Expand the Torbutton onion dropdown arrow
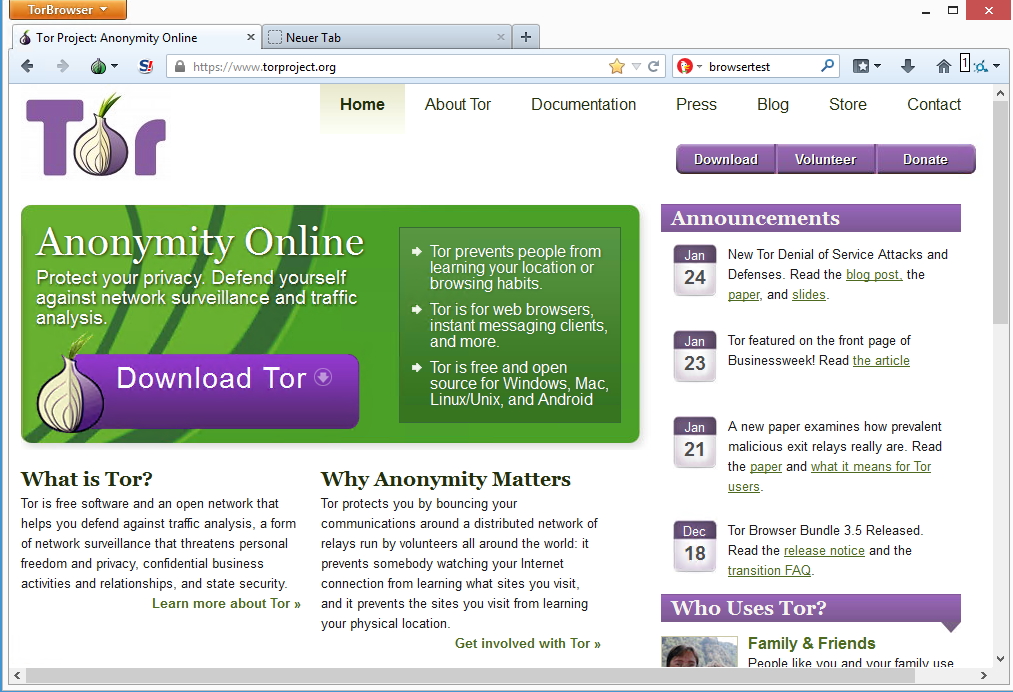This screenshot has height=692, width=1013. pos(114,66)
